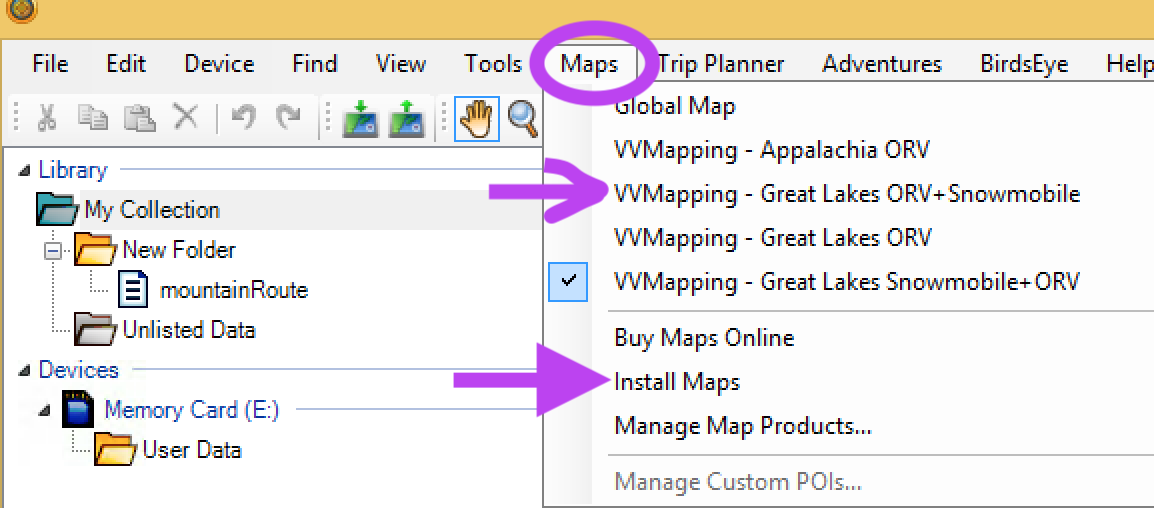Click the Delete X toolbar icon
The width and height of the screenshot is (1154, 508).
(x=185, y=118)
